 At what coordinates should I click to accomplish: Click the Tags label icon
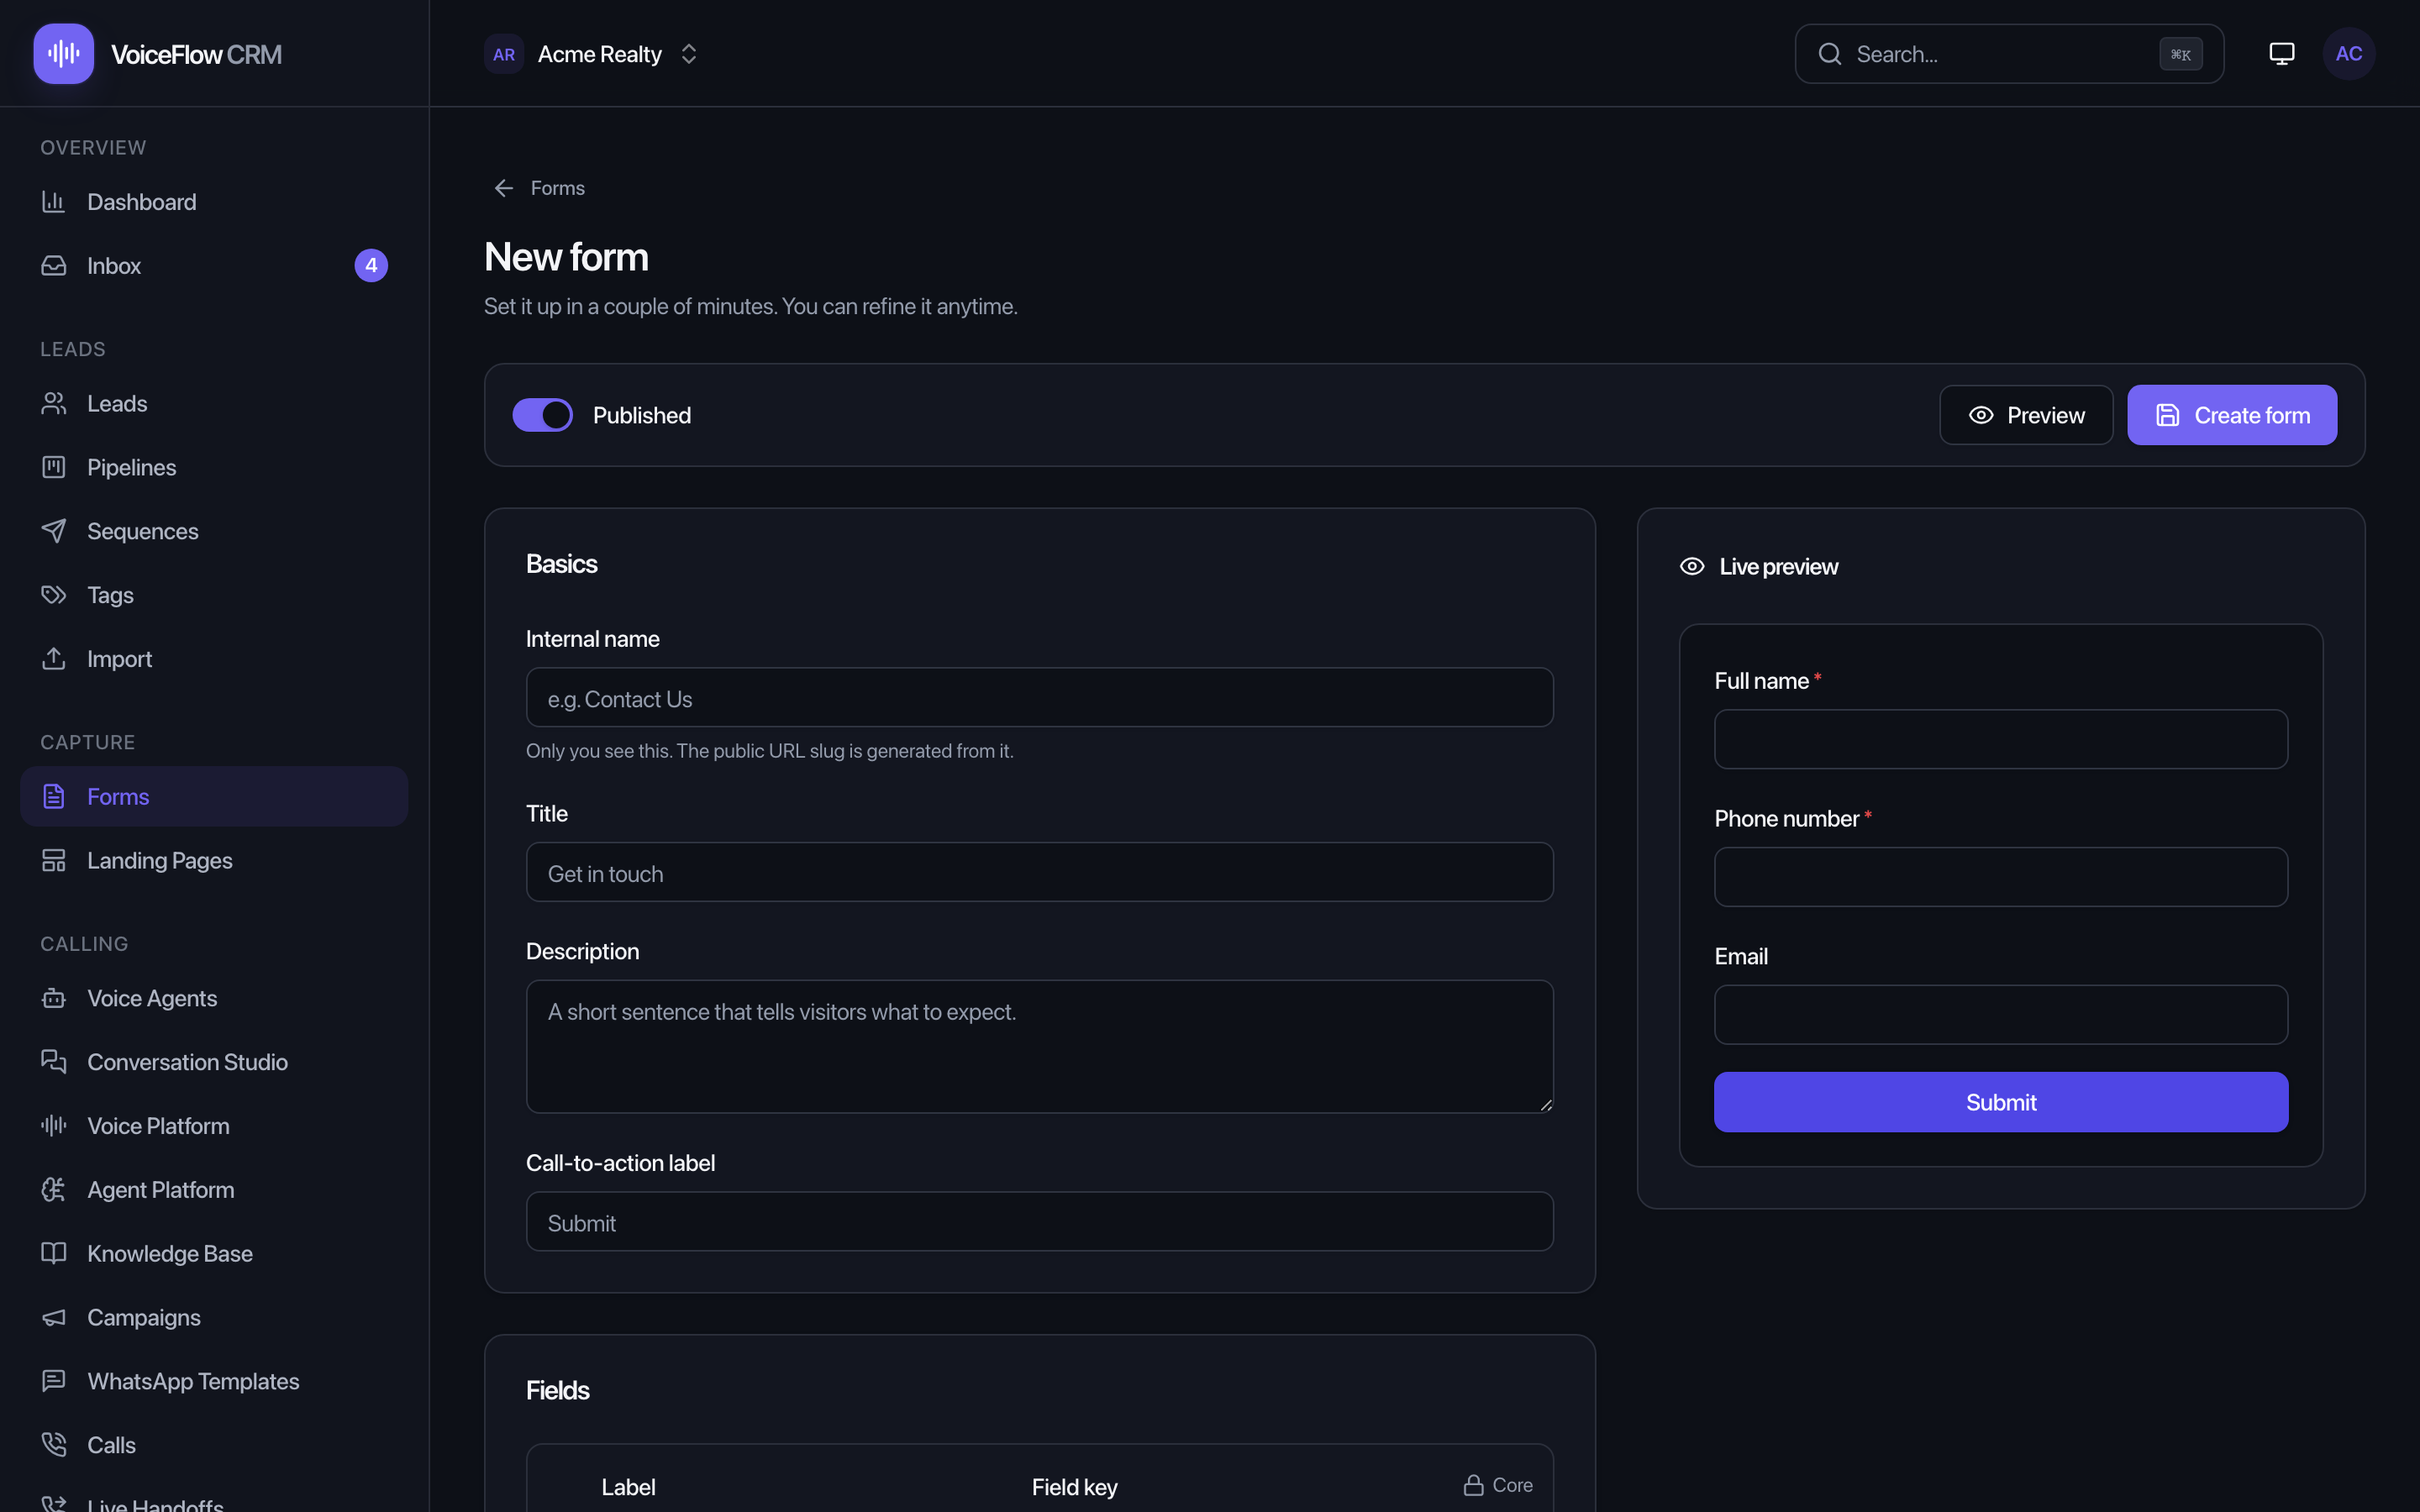[54, 596]
